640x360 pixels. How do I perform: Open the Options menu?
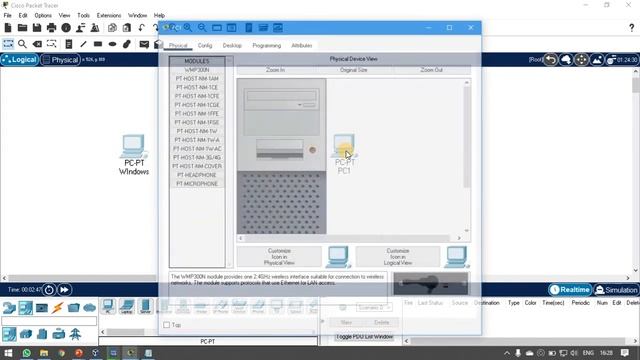(43, 15)
